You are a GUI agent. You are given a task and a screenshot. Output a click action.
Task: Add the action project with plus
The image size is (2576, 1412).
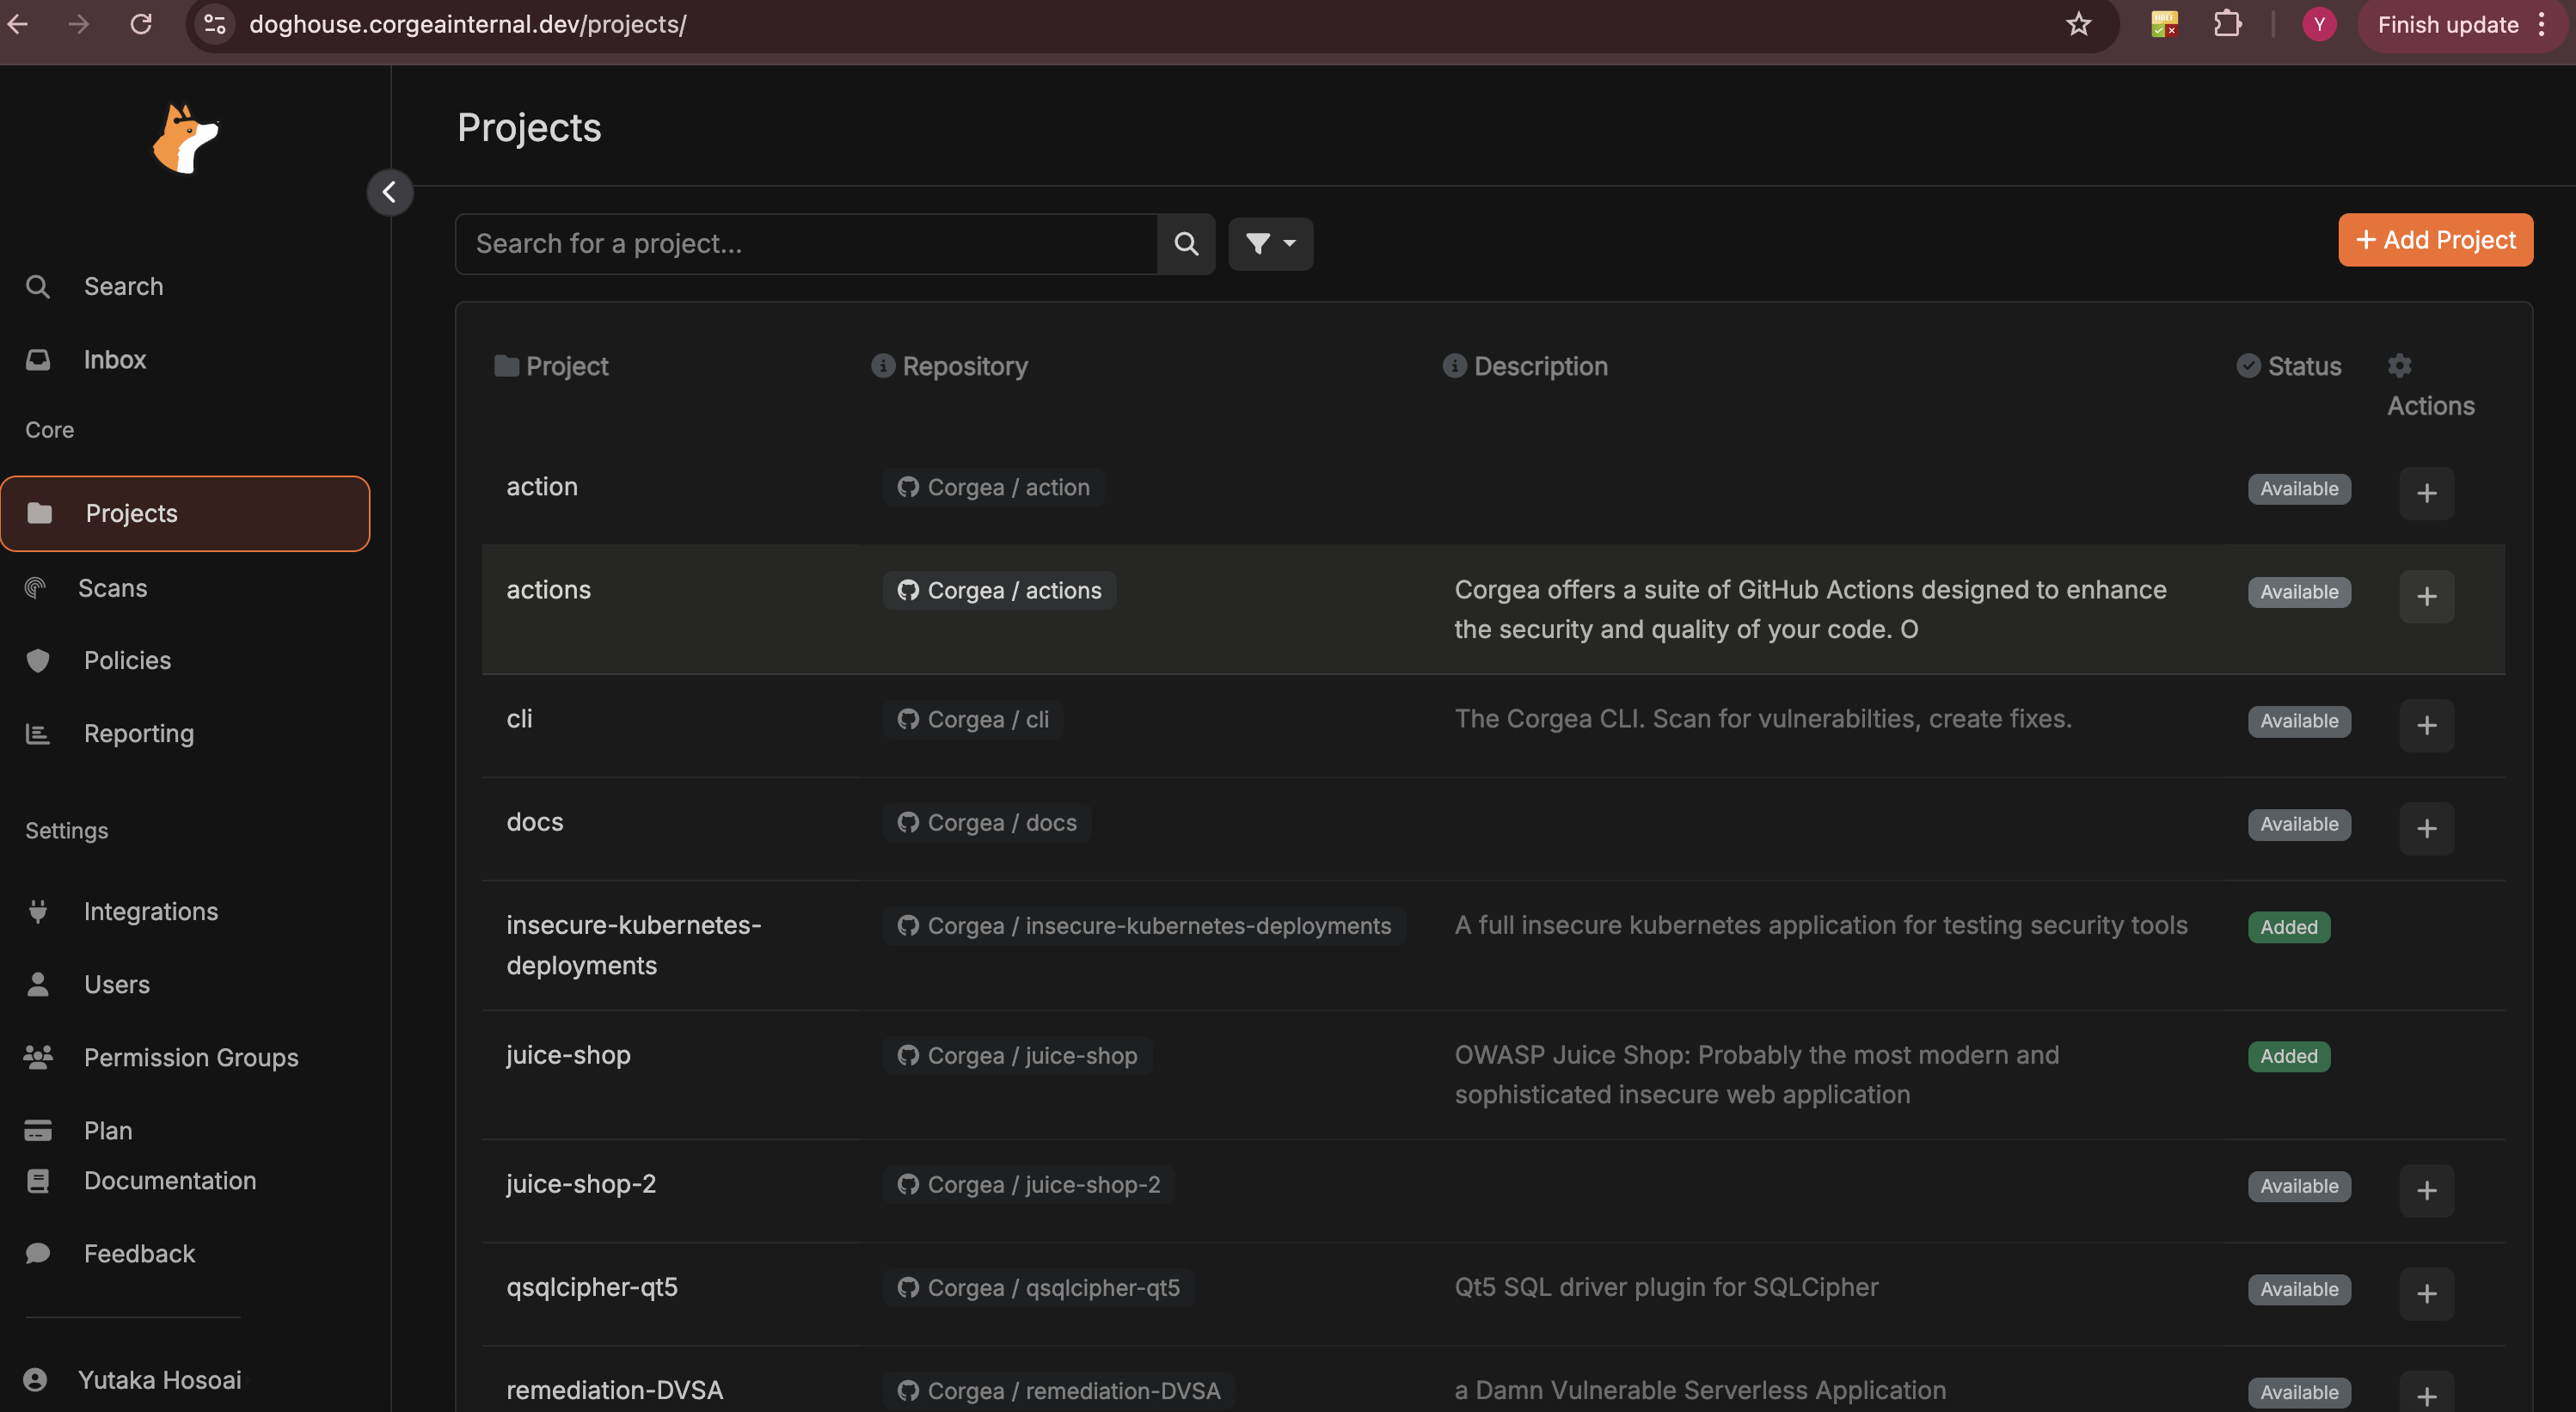click(2427, 493)
